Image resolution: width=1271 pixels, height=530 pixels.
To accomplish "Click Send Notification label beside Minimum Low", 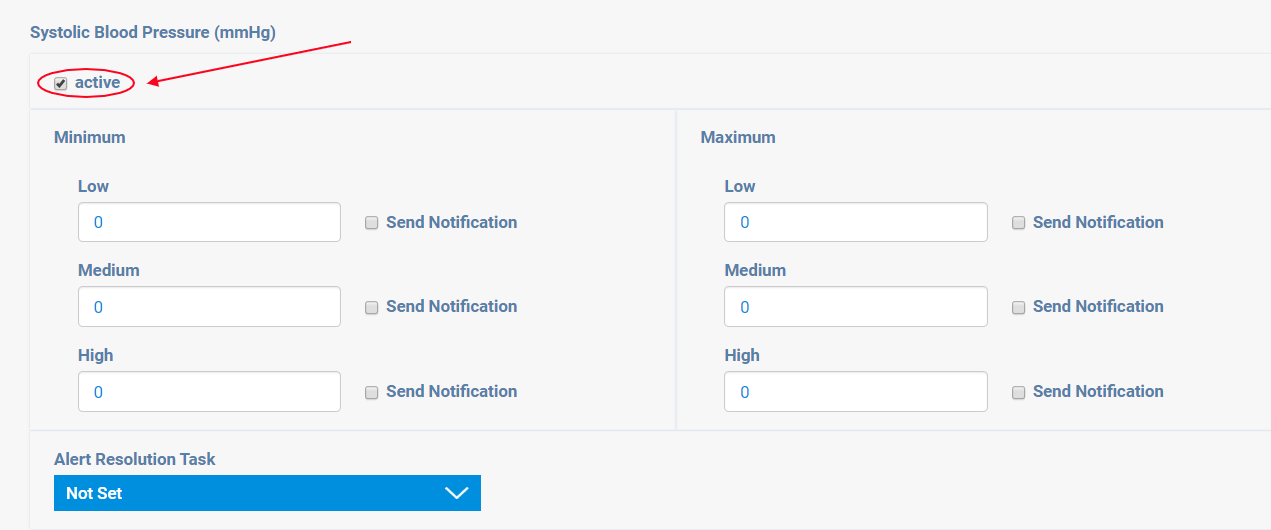I will (451, 222).
